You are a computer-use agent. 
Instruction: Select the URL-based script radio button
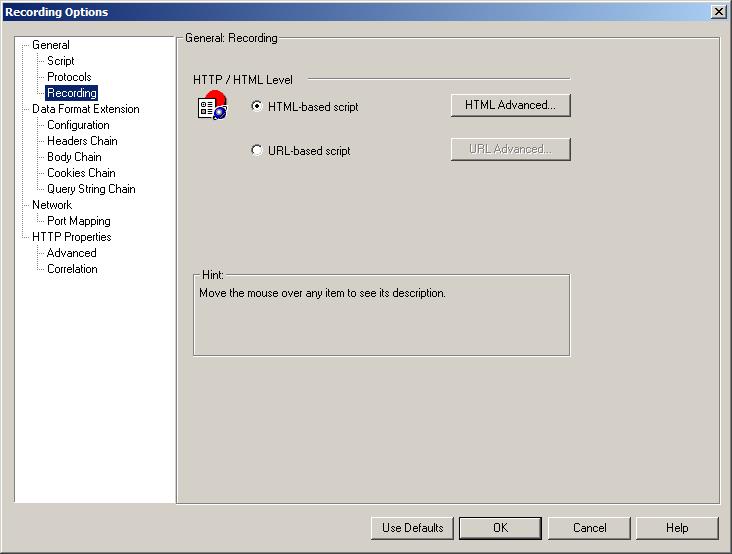[x=257, y=150]
